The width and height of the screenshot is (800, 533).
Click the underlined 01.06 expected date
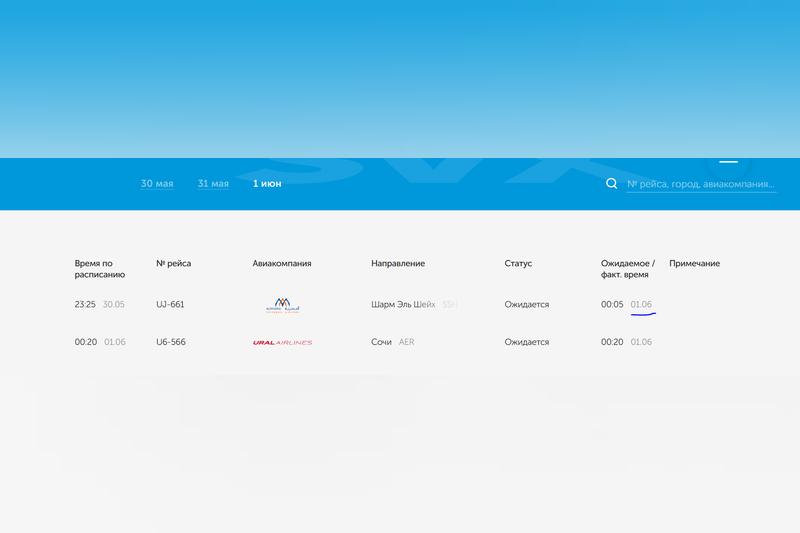coord(641,304)
